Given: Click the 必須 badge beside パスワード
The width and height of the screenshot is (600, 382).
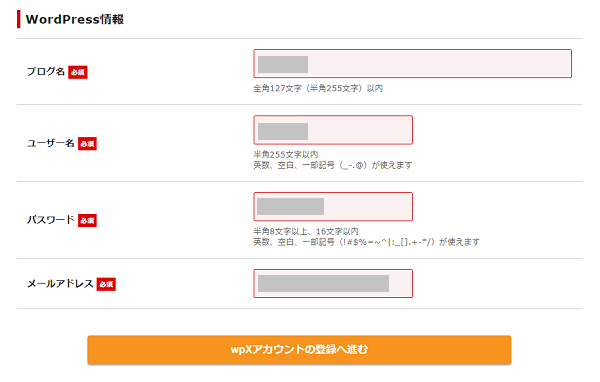Looking at the screenshot, I should (x=87, y=220).
